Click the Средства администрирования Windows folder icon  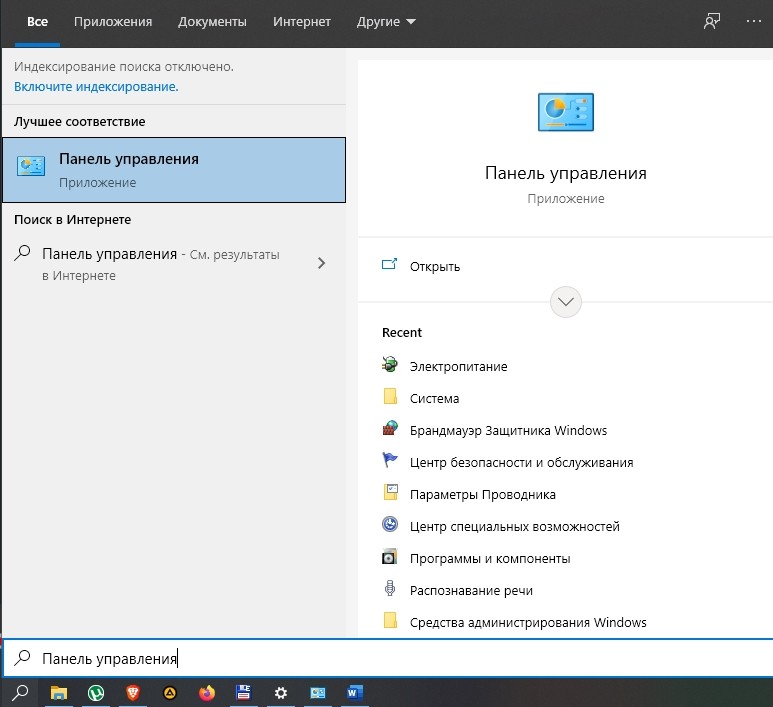pos(390,620)
